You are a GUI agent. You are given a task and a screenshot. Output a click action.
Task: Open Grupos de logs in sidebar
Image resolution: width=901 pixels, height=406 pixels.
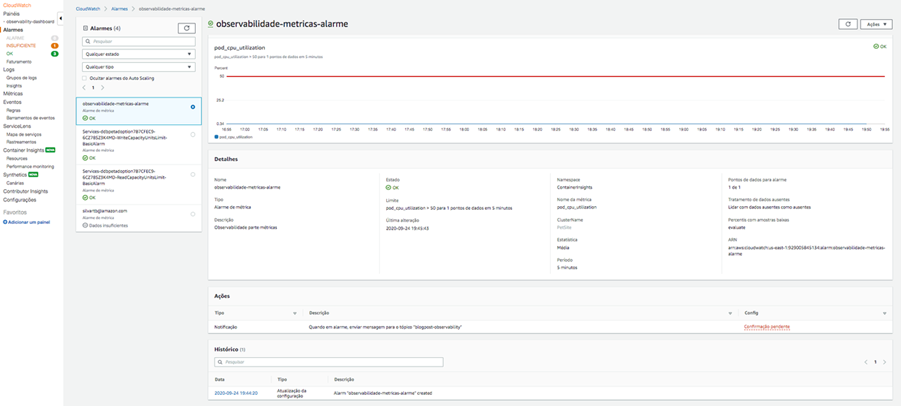point(21,77)
